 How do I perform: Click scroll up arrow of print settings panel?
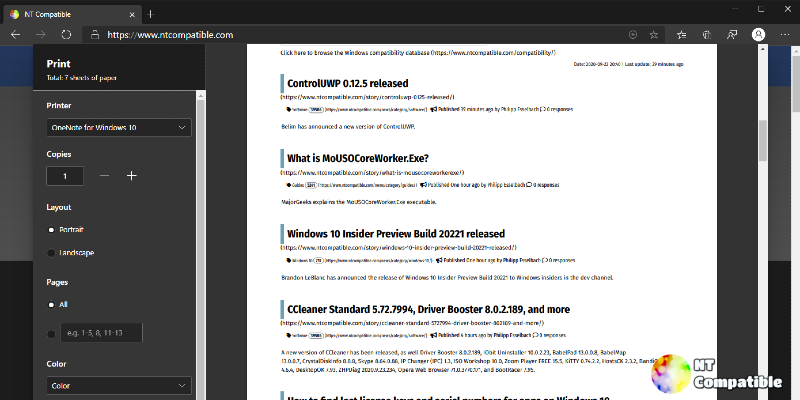(x=201, y=95)
